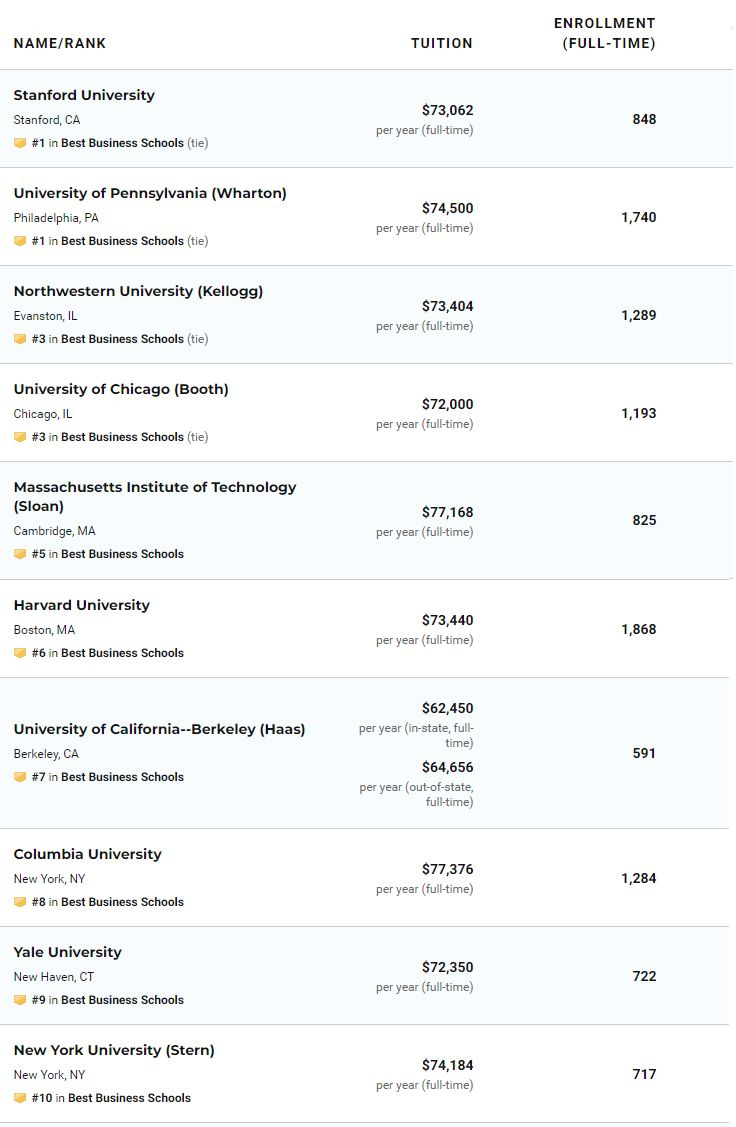Click the #9 badge icon under Yale University
Viewport: 736px width, 1127px height.
point(20,1000)
